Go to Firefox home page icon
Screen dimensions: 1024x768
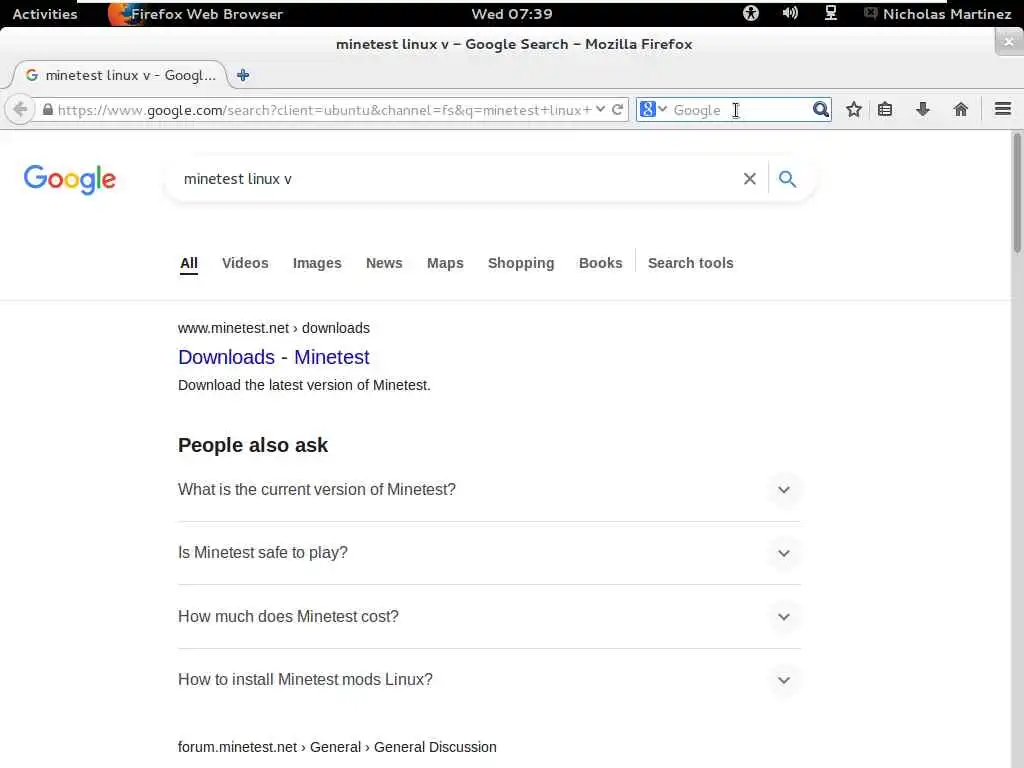pos(960,109)
